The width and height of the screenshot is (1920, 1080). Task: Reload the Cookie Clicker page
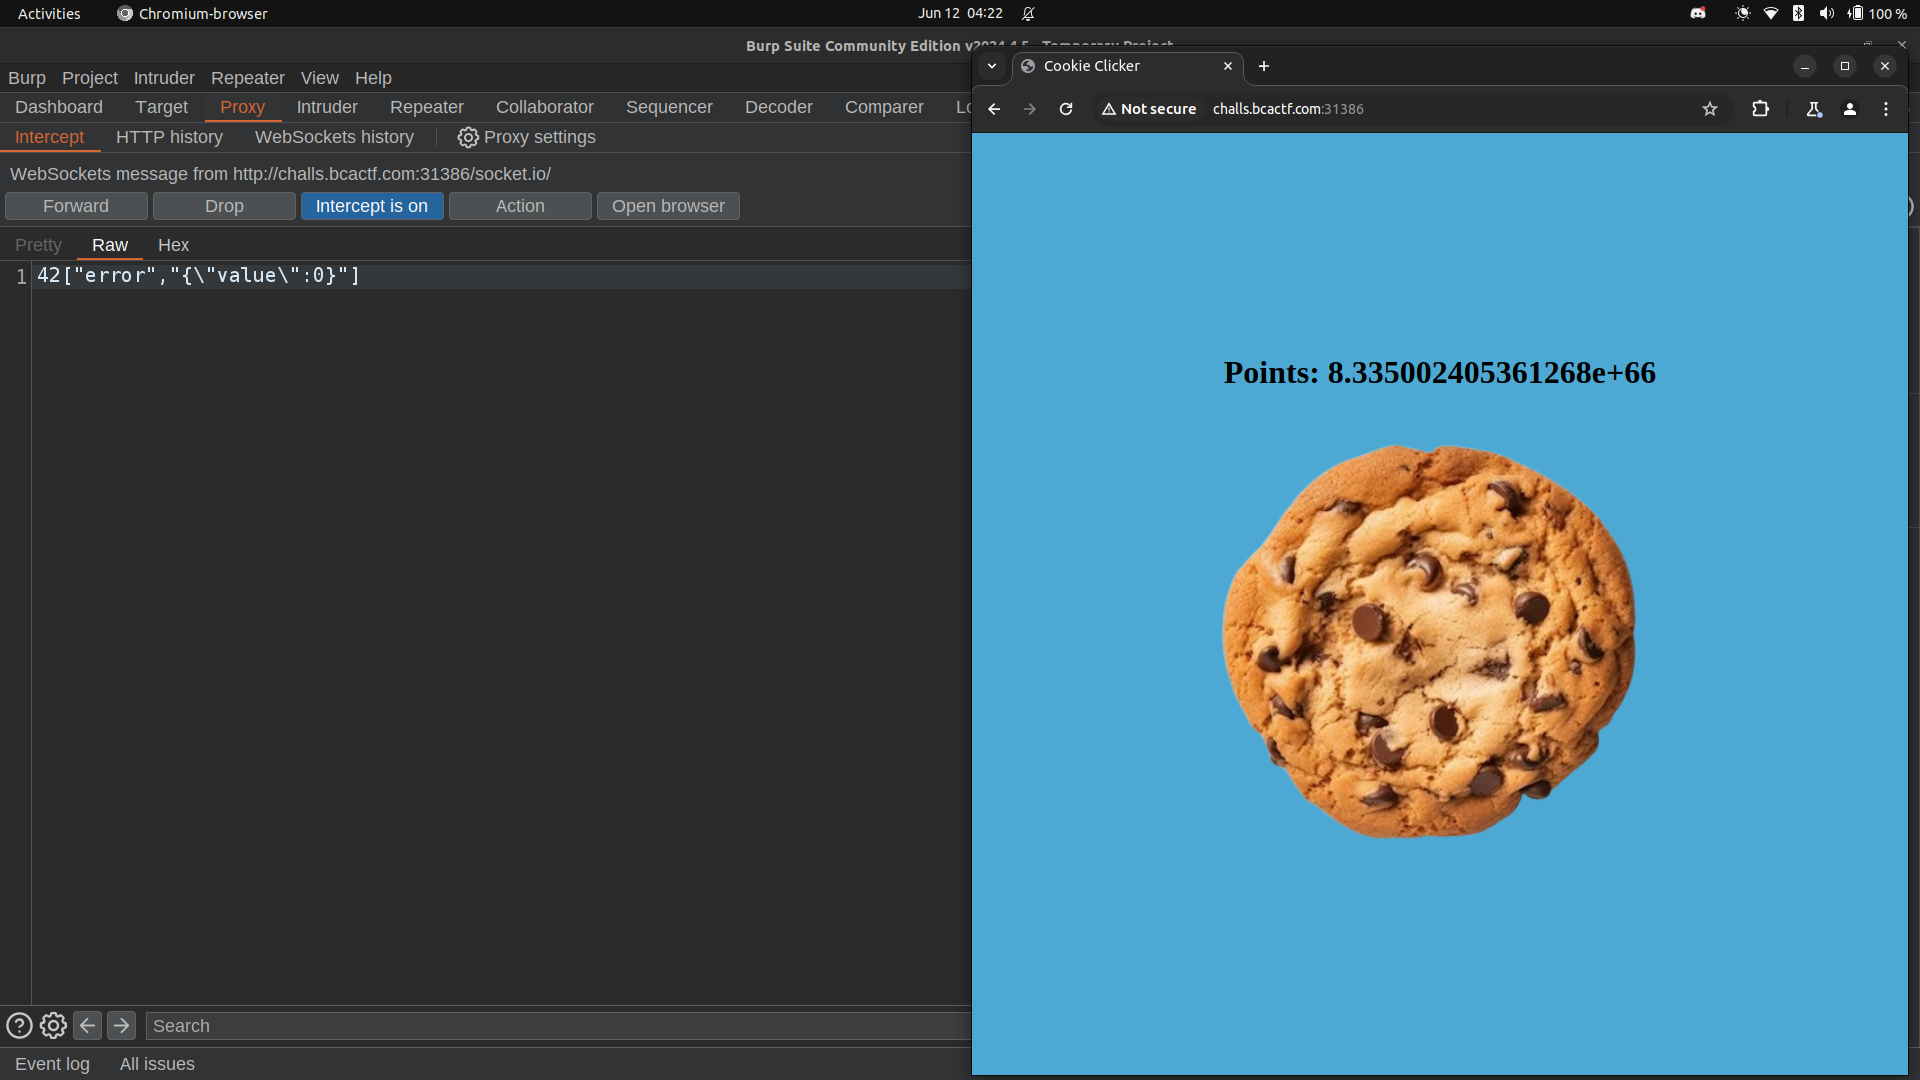[x=1066, y=109]
